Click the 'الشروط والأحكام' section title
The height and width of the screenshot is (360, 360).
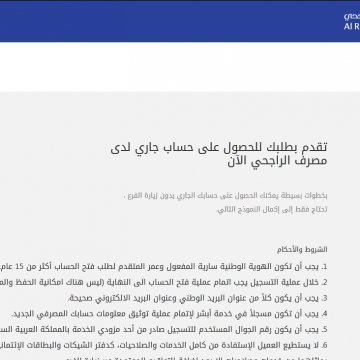302,249
